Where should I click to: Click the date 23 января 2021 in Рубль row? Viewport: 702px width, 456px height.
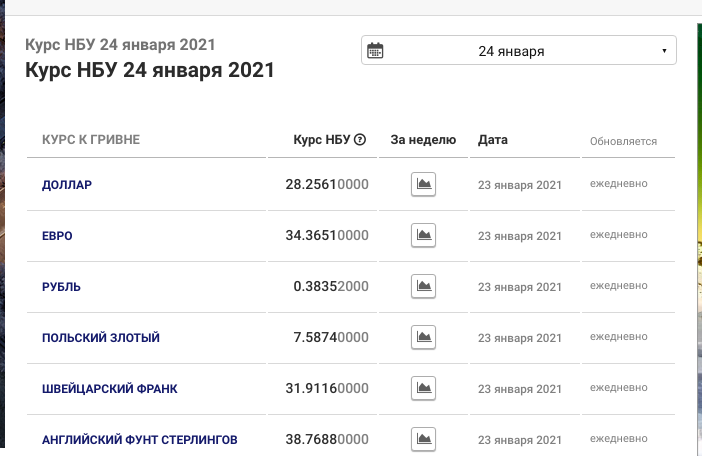pos(519,287)
